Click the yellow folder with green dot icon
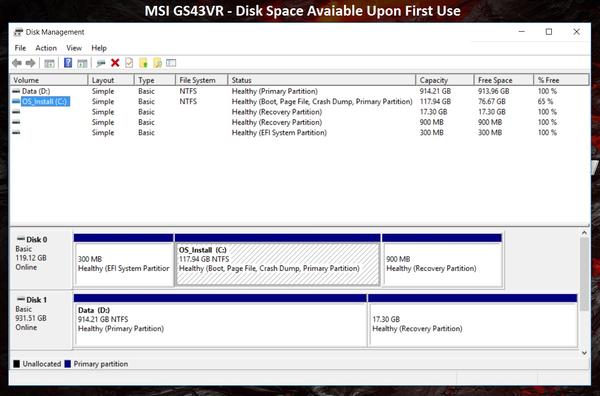 143,63
